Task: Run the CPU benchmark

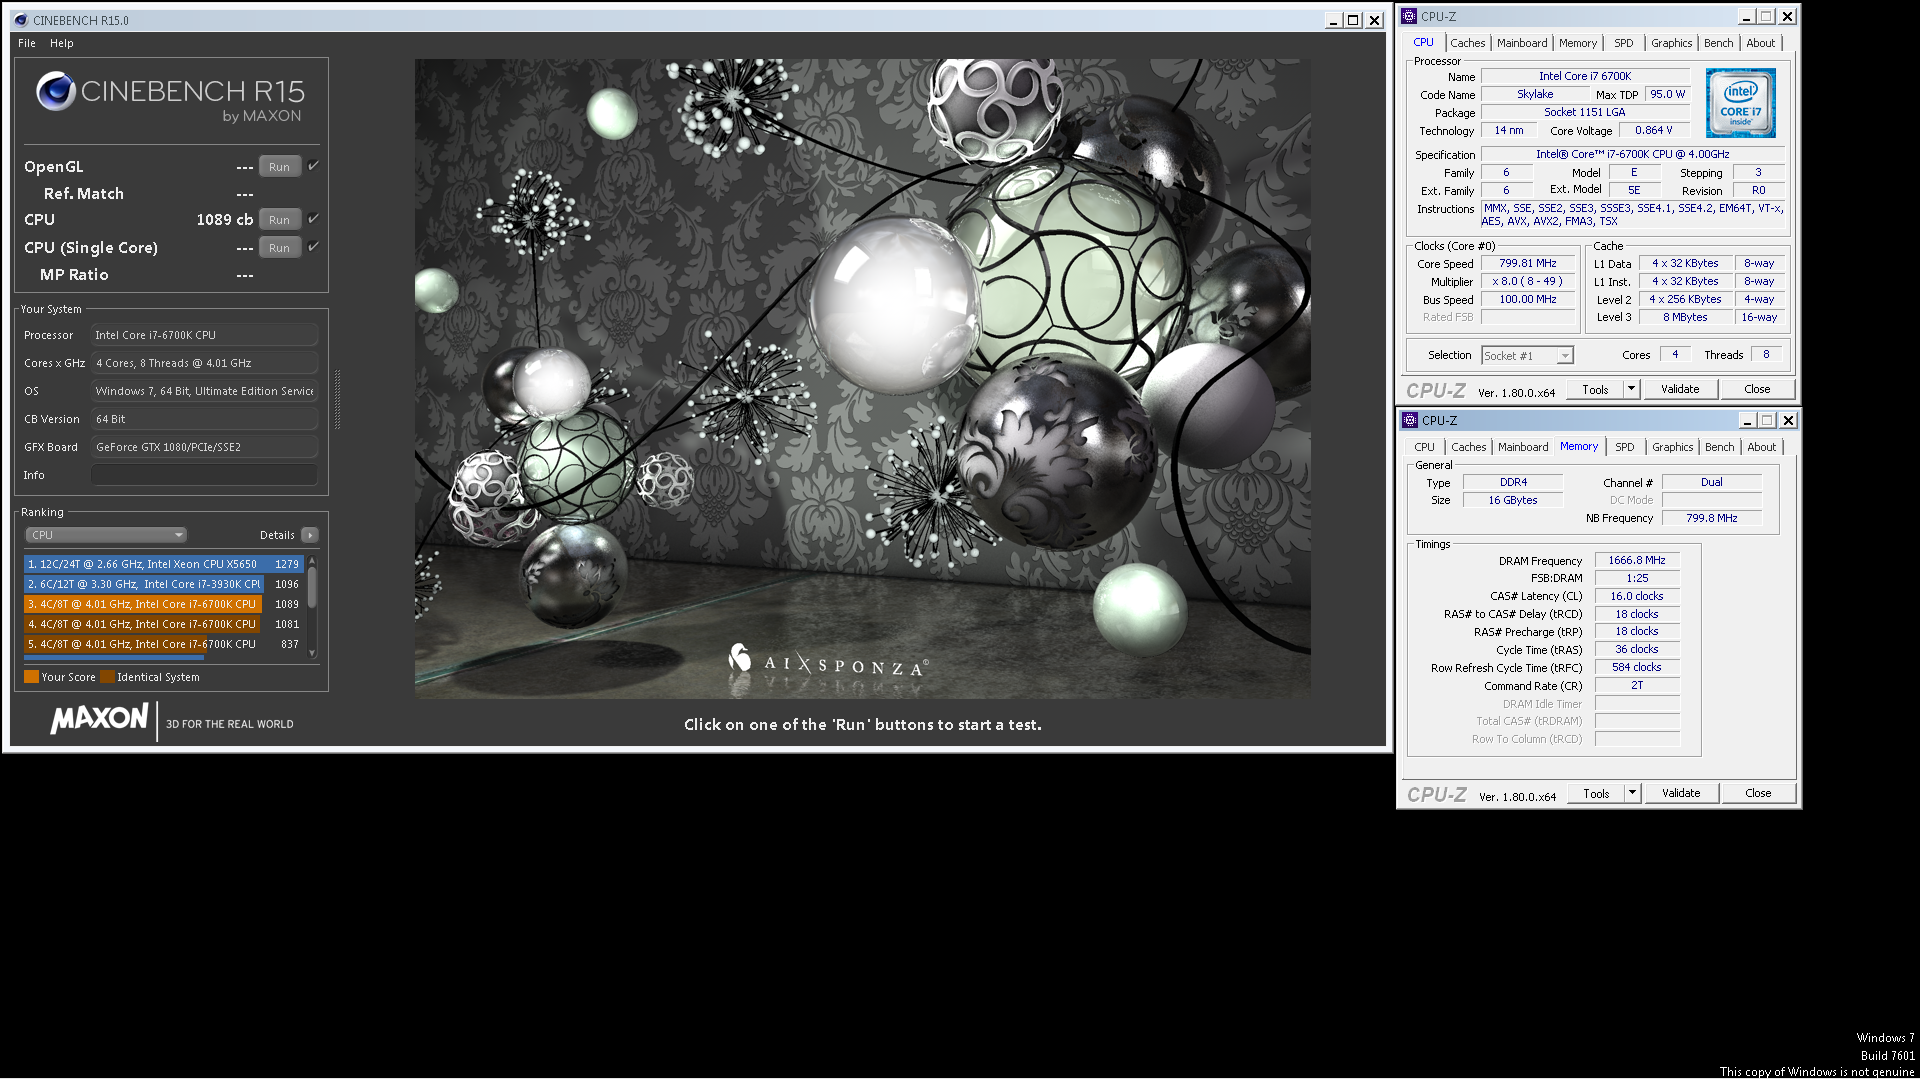Action: point(280,220)
